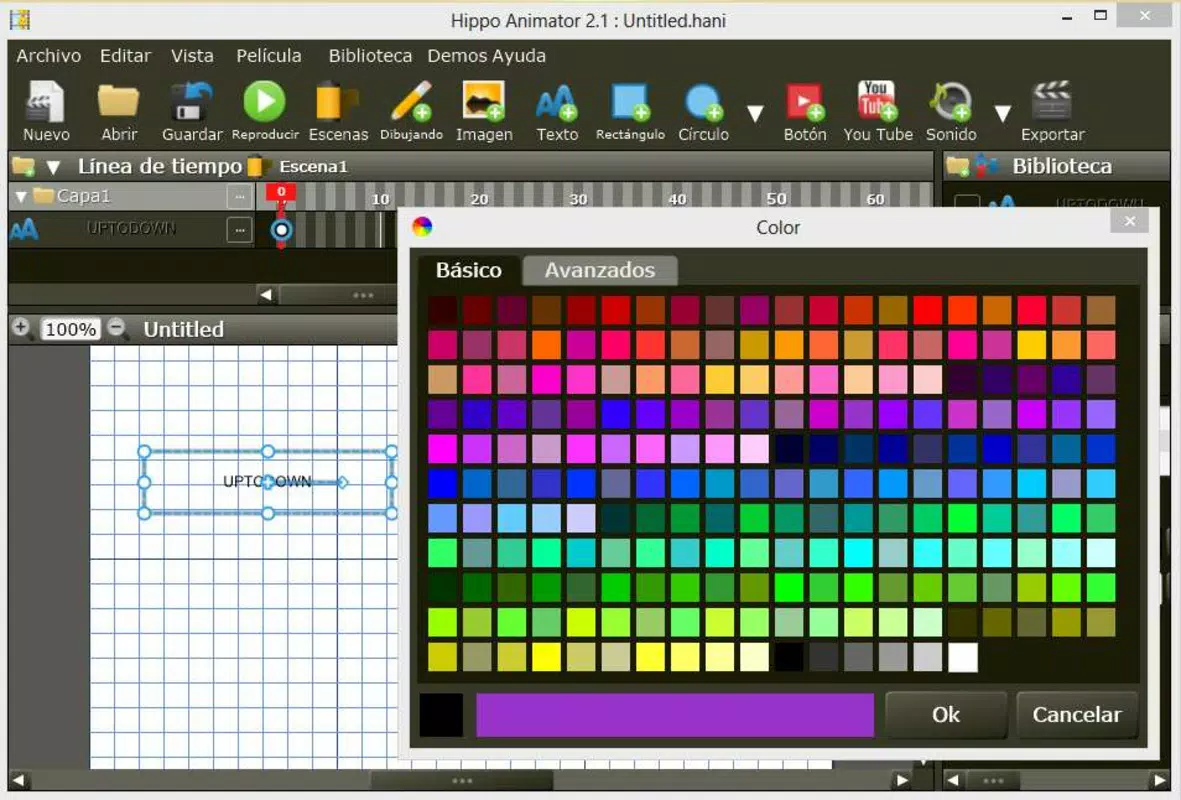1181x800 pixels.
Task: Open options button for the UPTODOWN layer
Action: pyautogui.click(x=240, y=230)
